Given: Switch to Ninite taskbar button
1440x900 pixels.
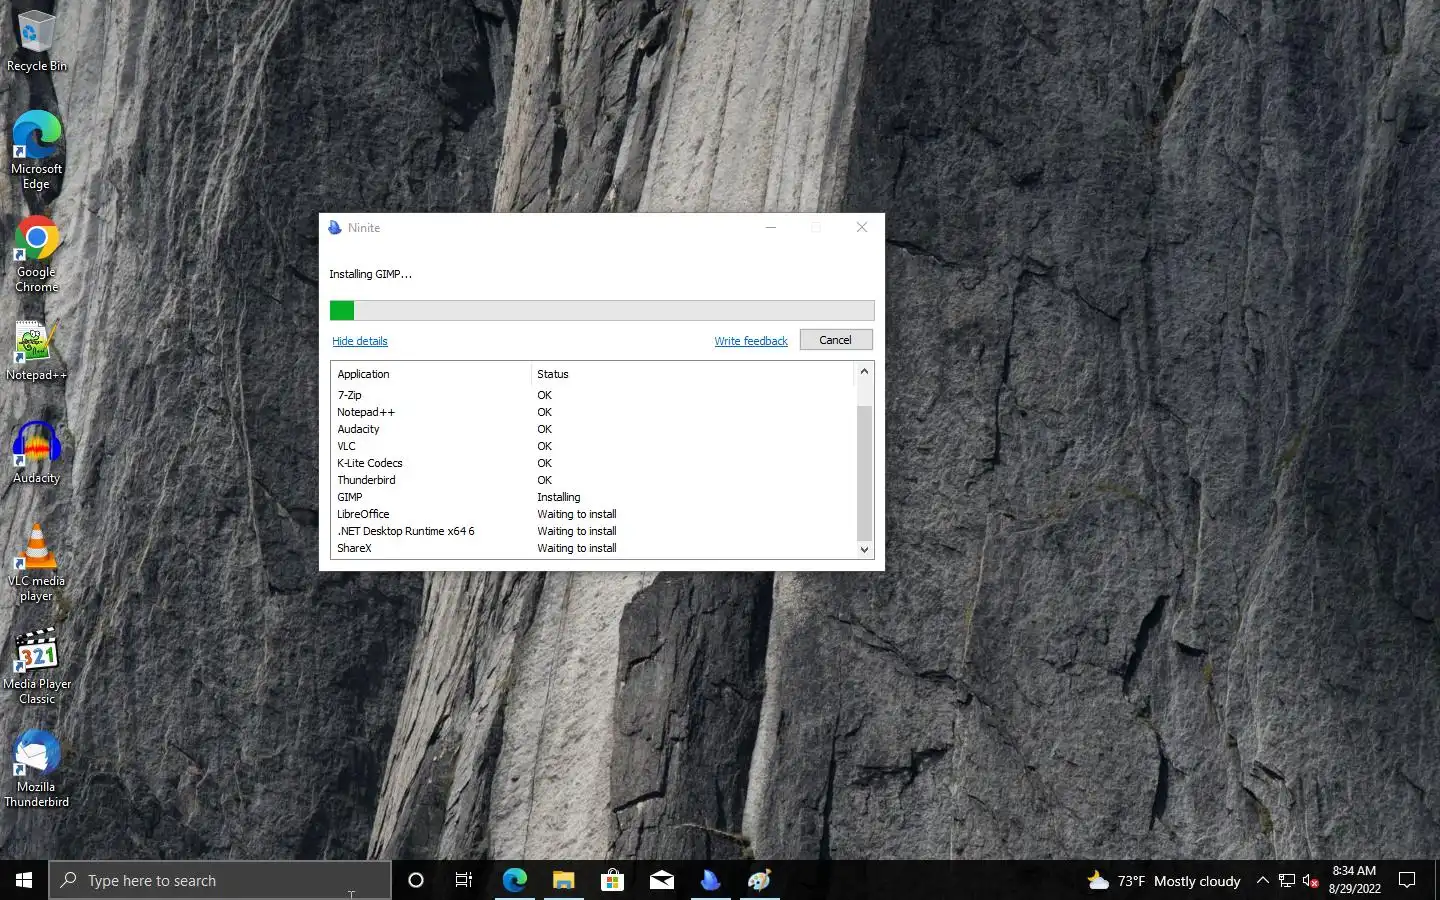Looking at the screenshot, I should (710, 880).
